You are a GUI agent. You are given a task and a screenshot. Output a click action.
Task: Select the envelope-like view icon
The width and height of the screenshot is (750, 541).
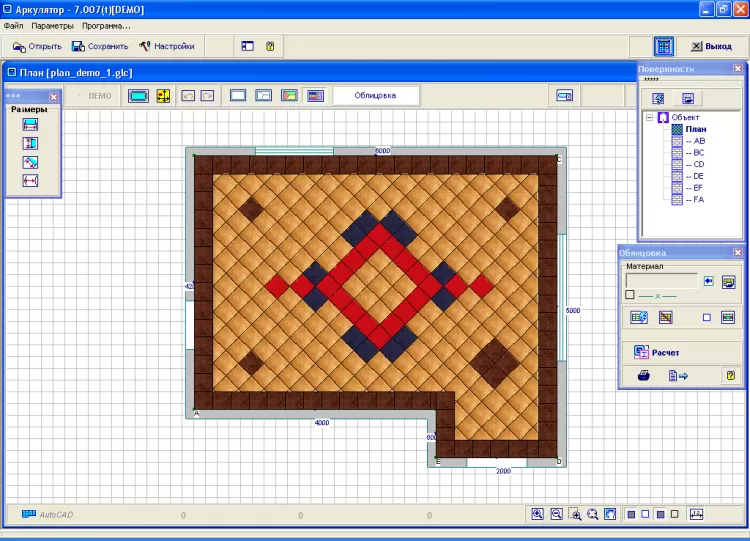tap(264, 95)
